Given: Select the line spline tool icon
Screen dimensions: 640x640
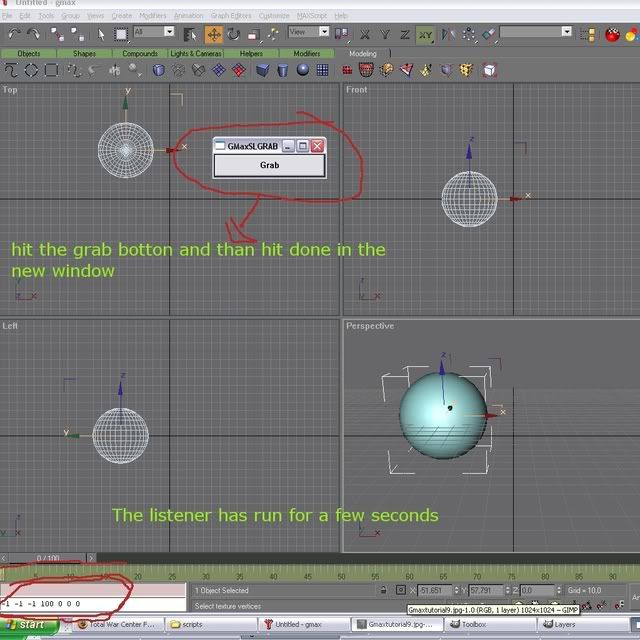Looking at the screenshot, I should click(x=11, y=70).
